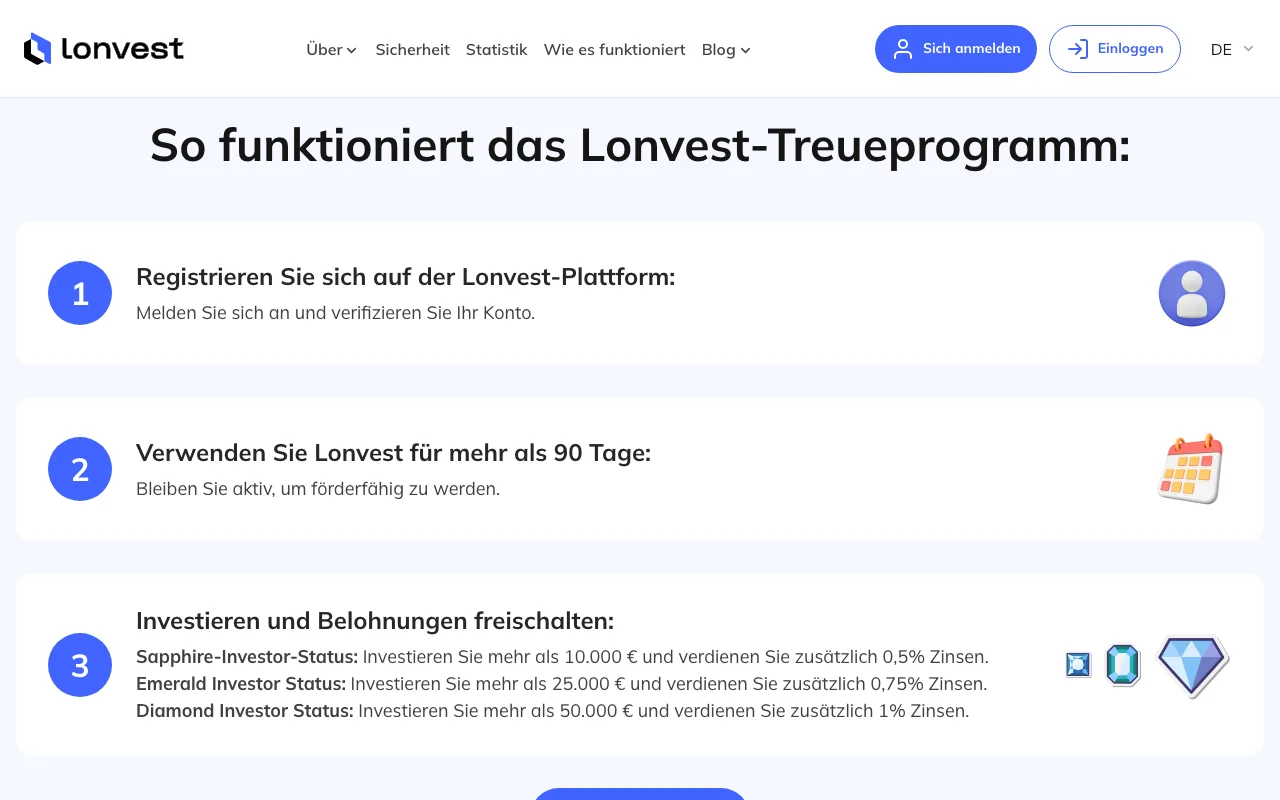This screenshot has height=800, width=1280.
Task: Click the text Bleiben Sie aktiv
Action: [318, 489]
